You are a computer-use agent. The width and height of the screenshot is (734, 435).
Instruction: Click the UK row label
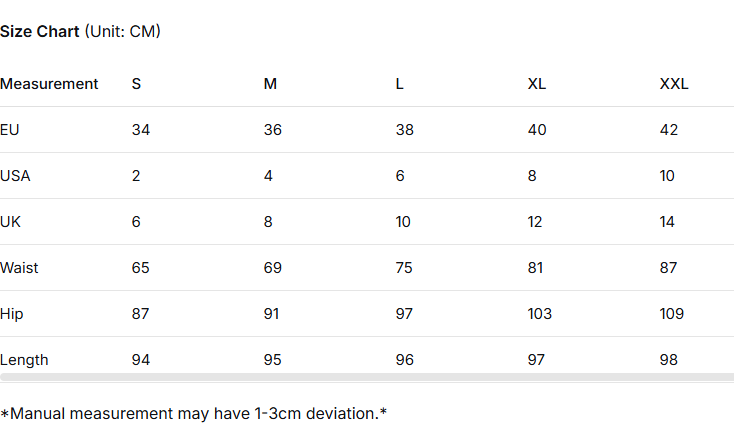(x=11, y=222)
